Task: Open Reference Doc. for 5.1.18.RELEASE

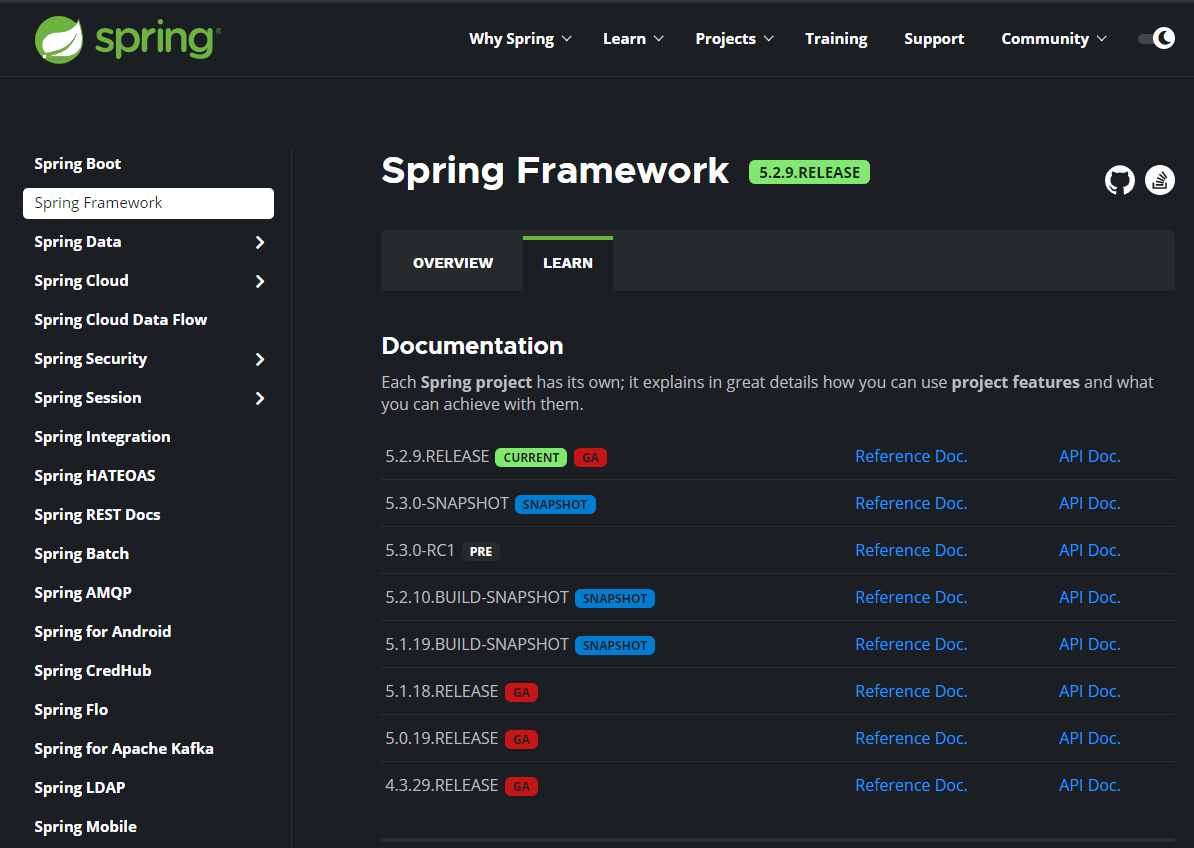Action: click(x=911, y=692)
